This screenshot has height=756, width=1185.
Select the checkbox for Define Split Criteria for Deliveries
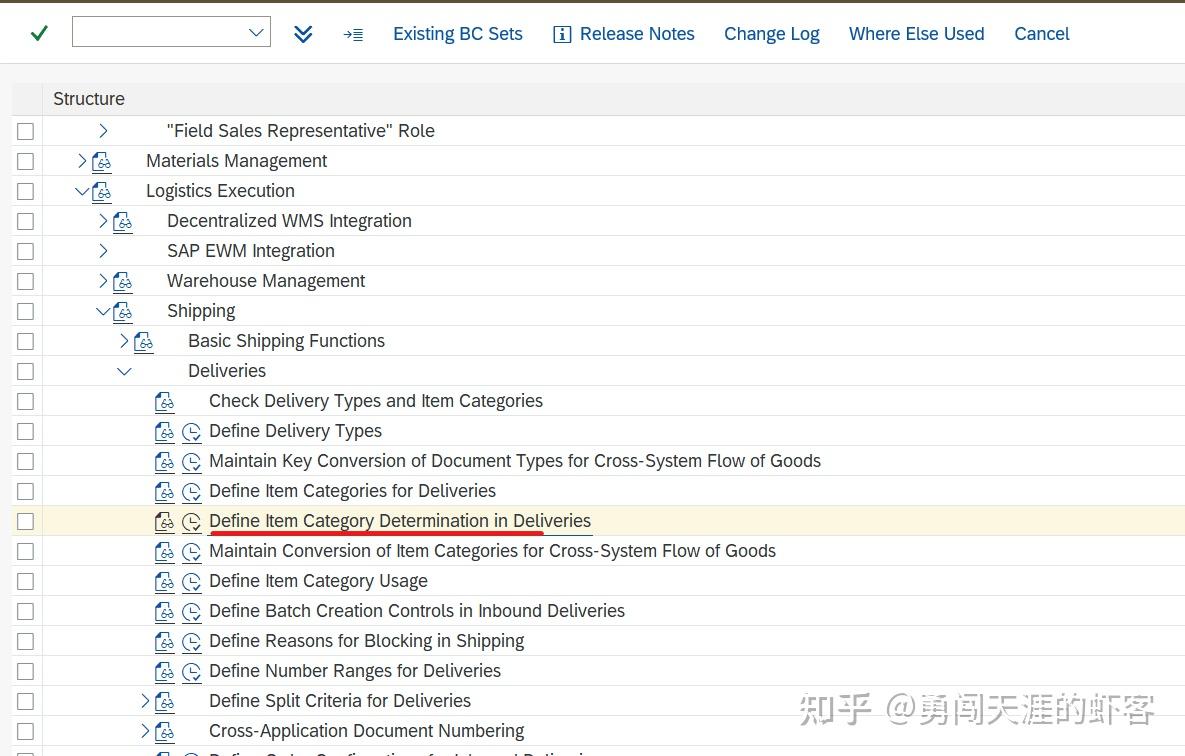[25, 701]
